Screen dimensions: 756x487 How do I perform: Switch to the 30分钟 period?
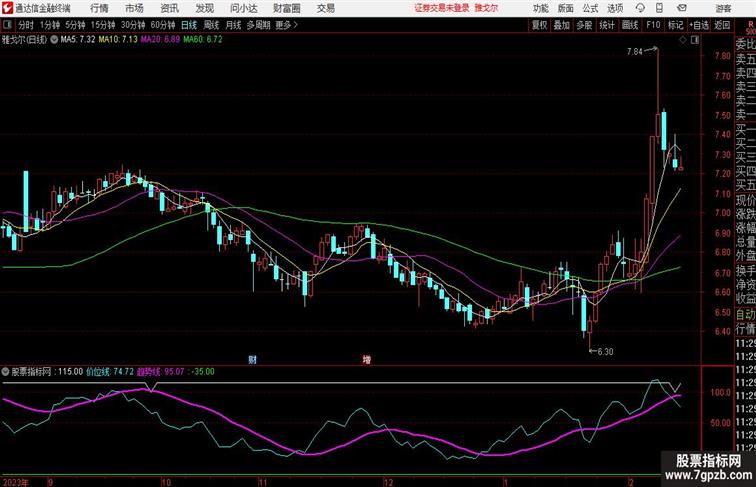[133, 25]
